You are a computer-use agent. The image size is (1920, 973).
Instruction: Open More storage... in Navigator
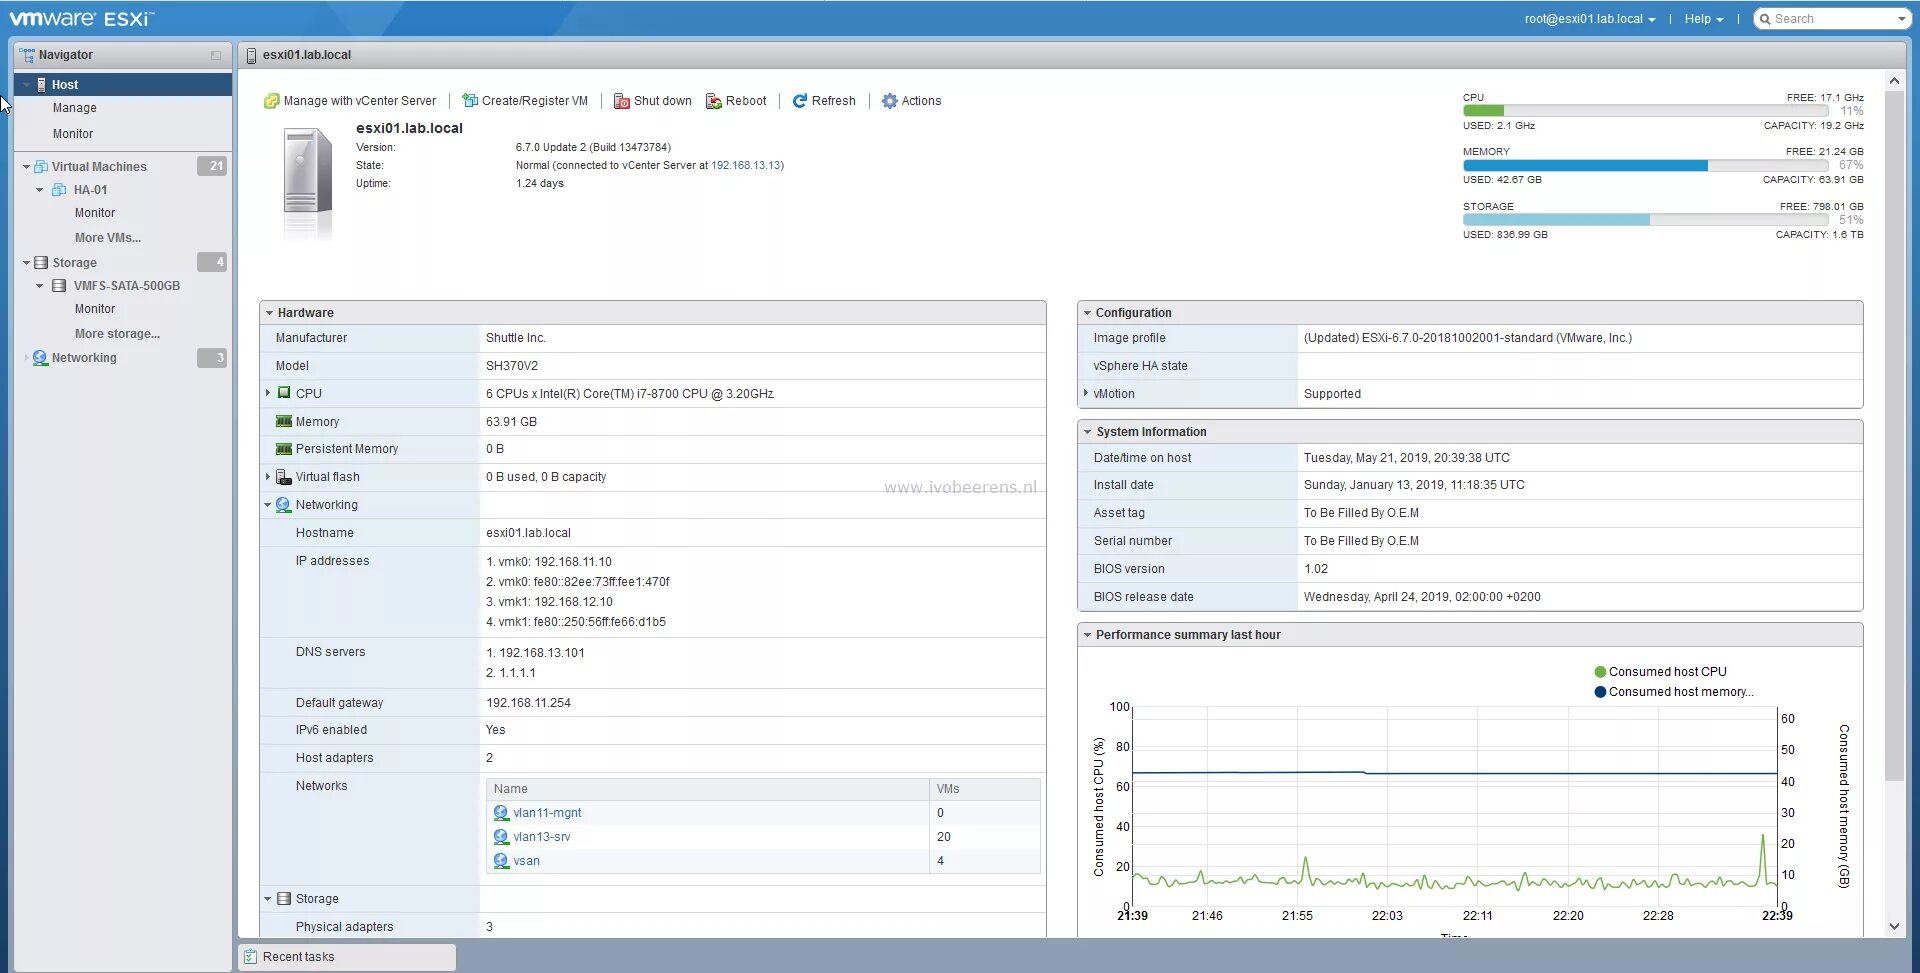pos(117,334)
